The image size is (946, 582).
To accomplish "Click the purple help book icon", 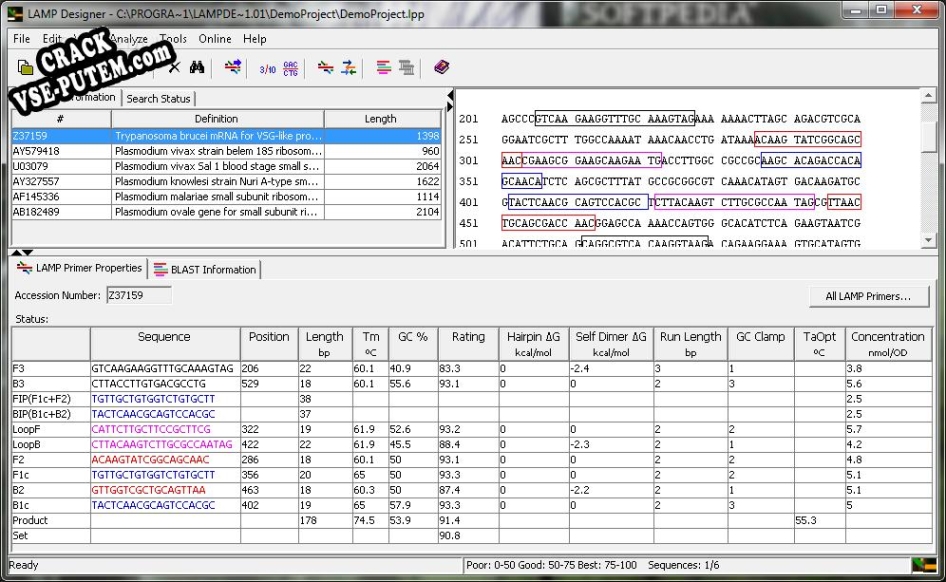I will pos(442,67).
